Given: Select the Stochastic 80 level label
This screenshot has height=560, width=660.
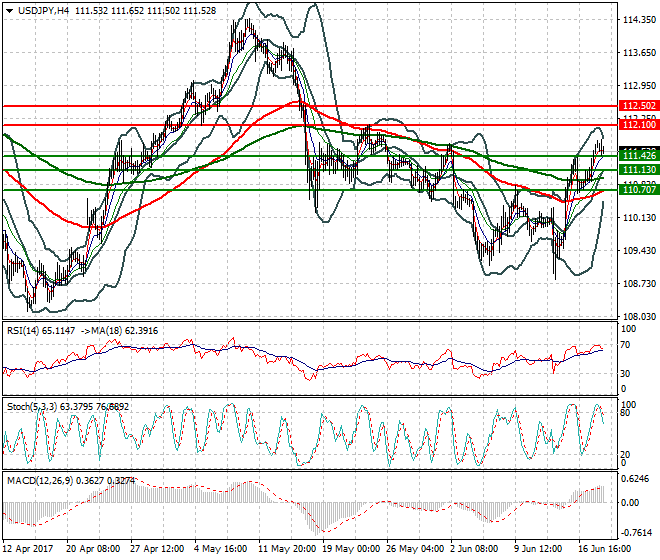Looking at the screenshot, I should point(625,413).
